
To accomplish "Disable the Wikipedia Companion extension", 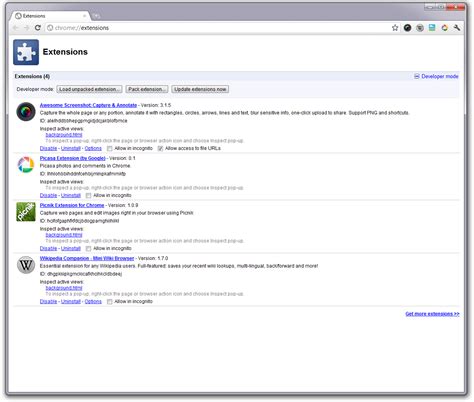I will pos(48,301).
